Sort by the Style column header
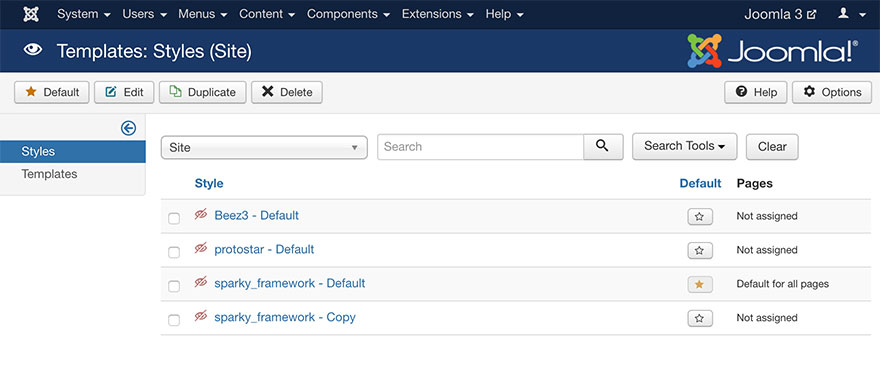 (x=209, y=183)
